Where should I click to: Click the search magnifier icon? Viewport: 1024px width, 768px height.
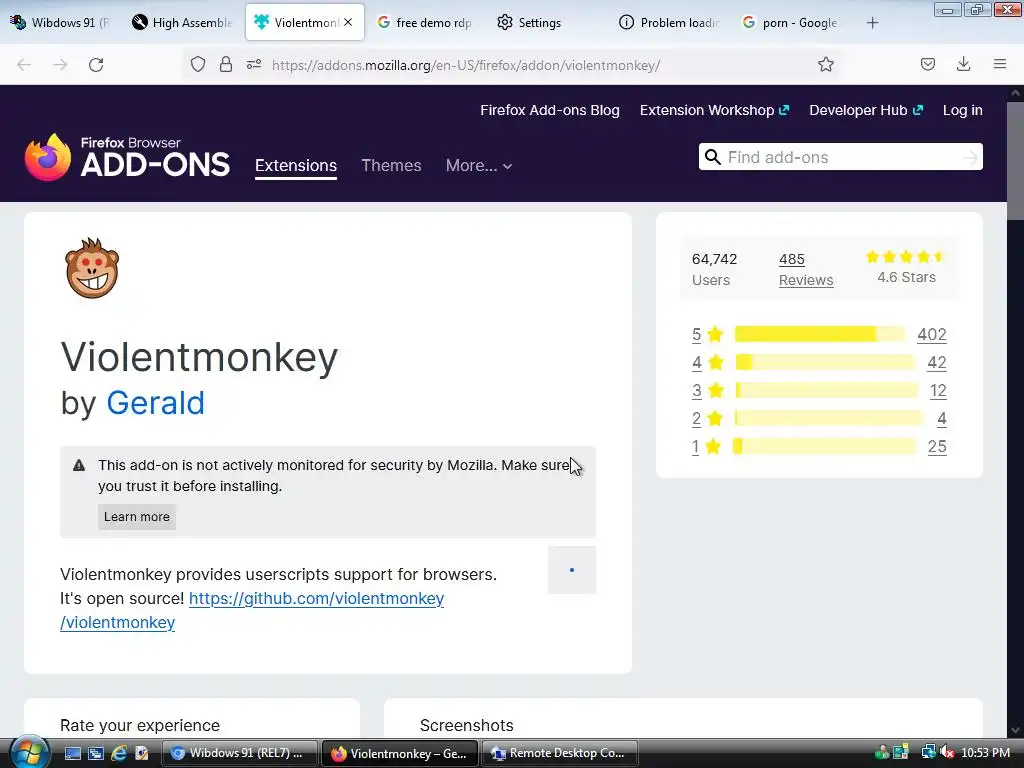[712, 157]
